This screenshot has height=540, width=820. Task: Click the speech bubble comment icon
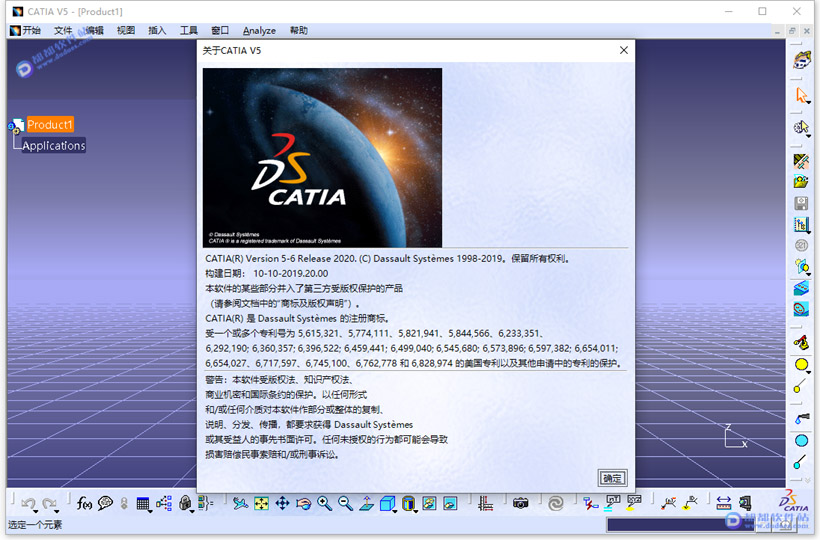pyautogui.click(x=105, y=503)
